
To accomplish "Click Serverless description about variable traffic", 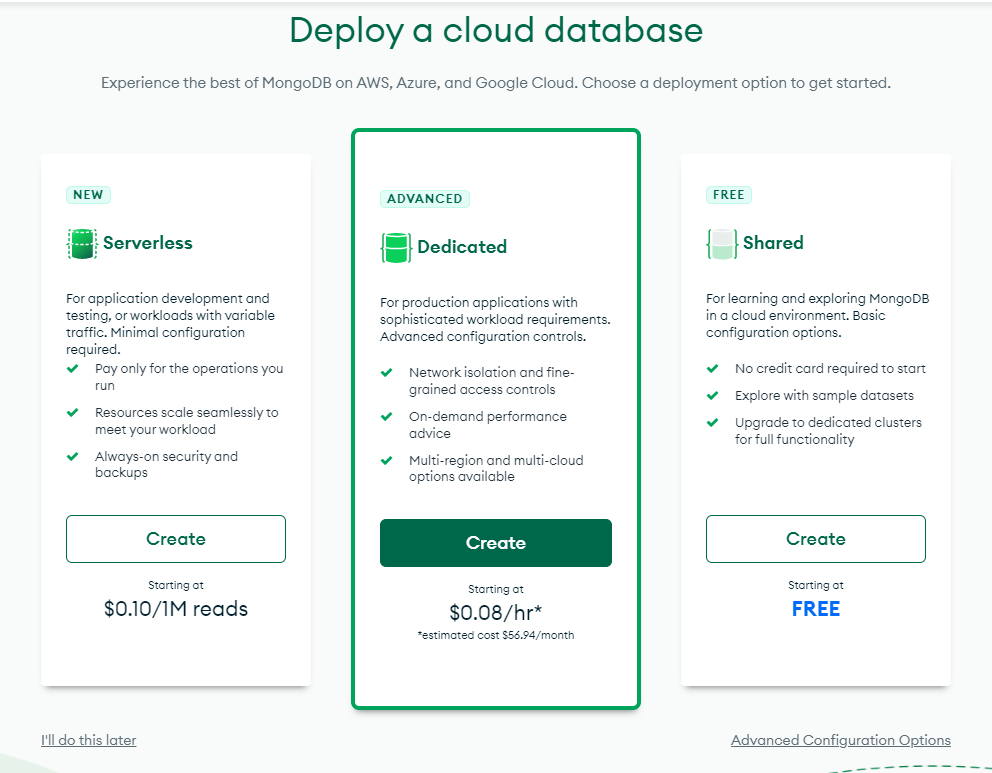I will tap(170, 323).
